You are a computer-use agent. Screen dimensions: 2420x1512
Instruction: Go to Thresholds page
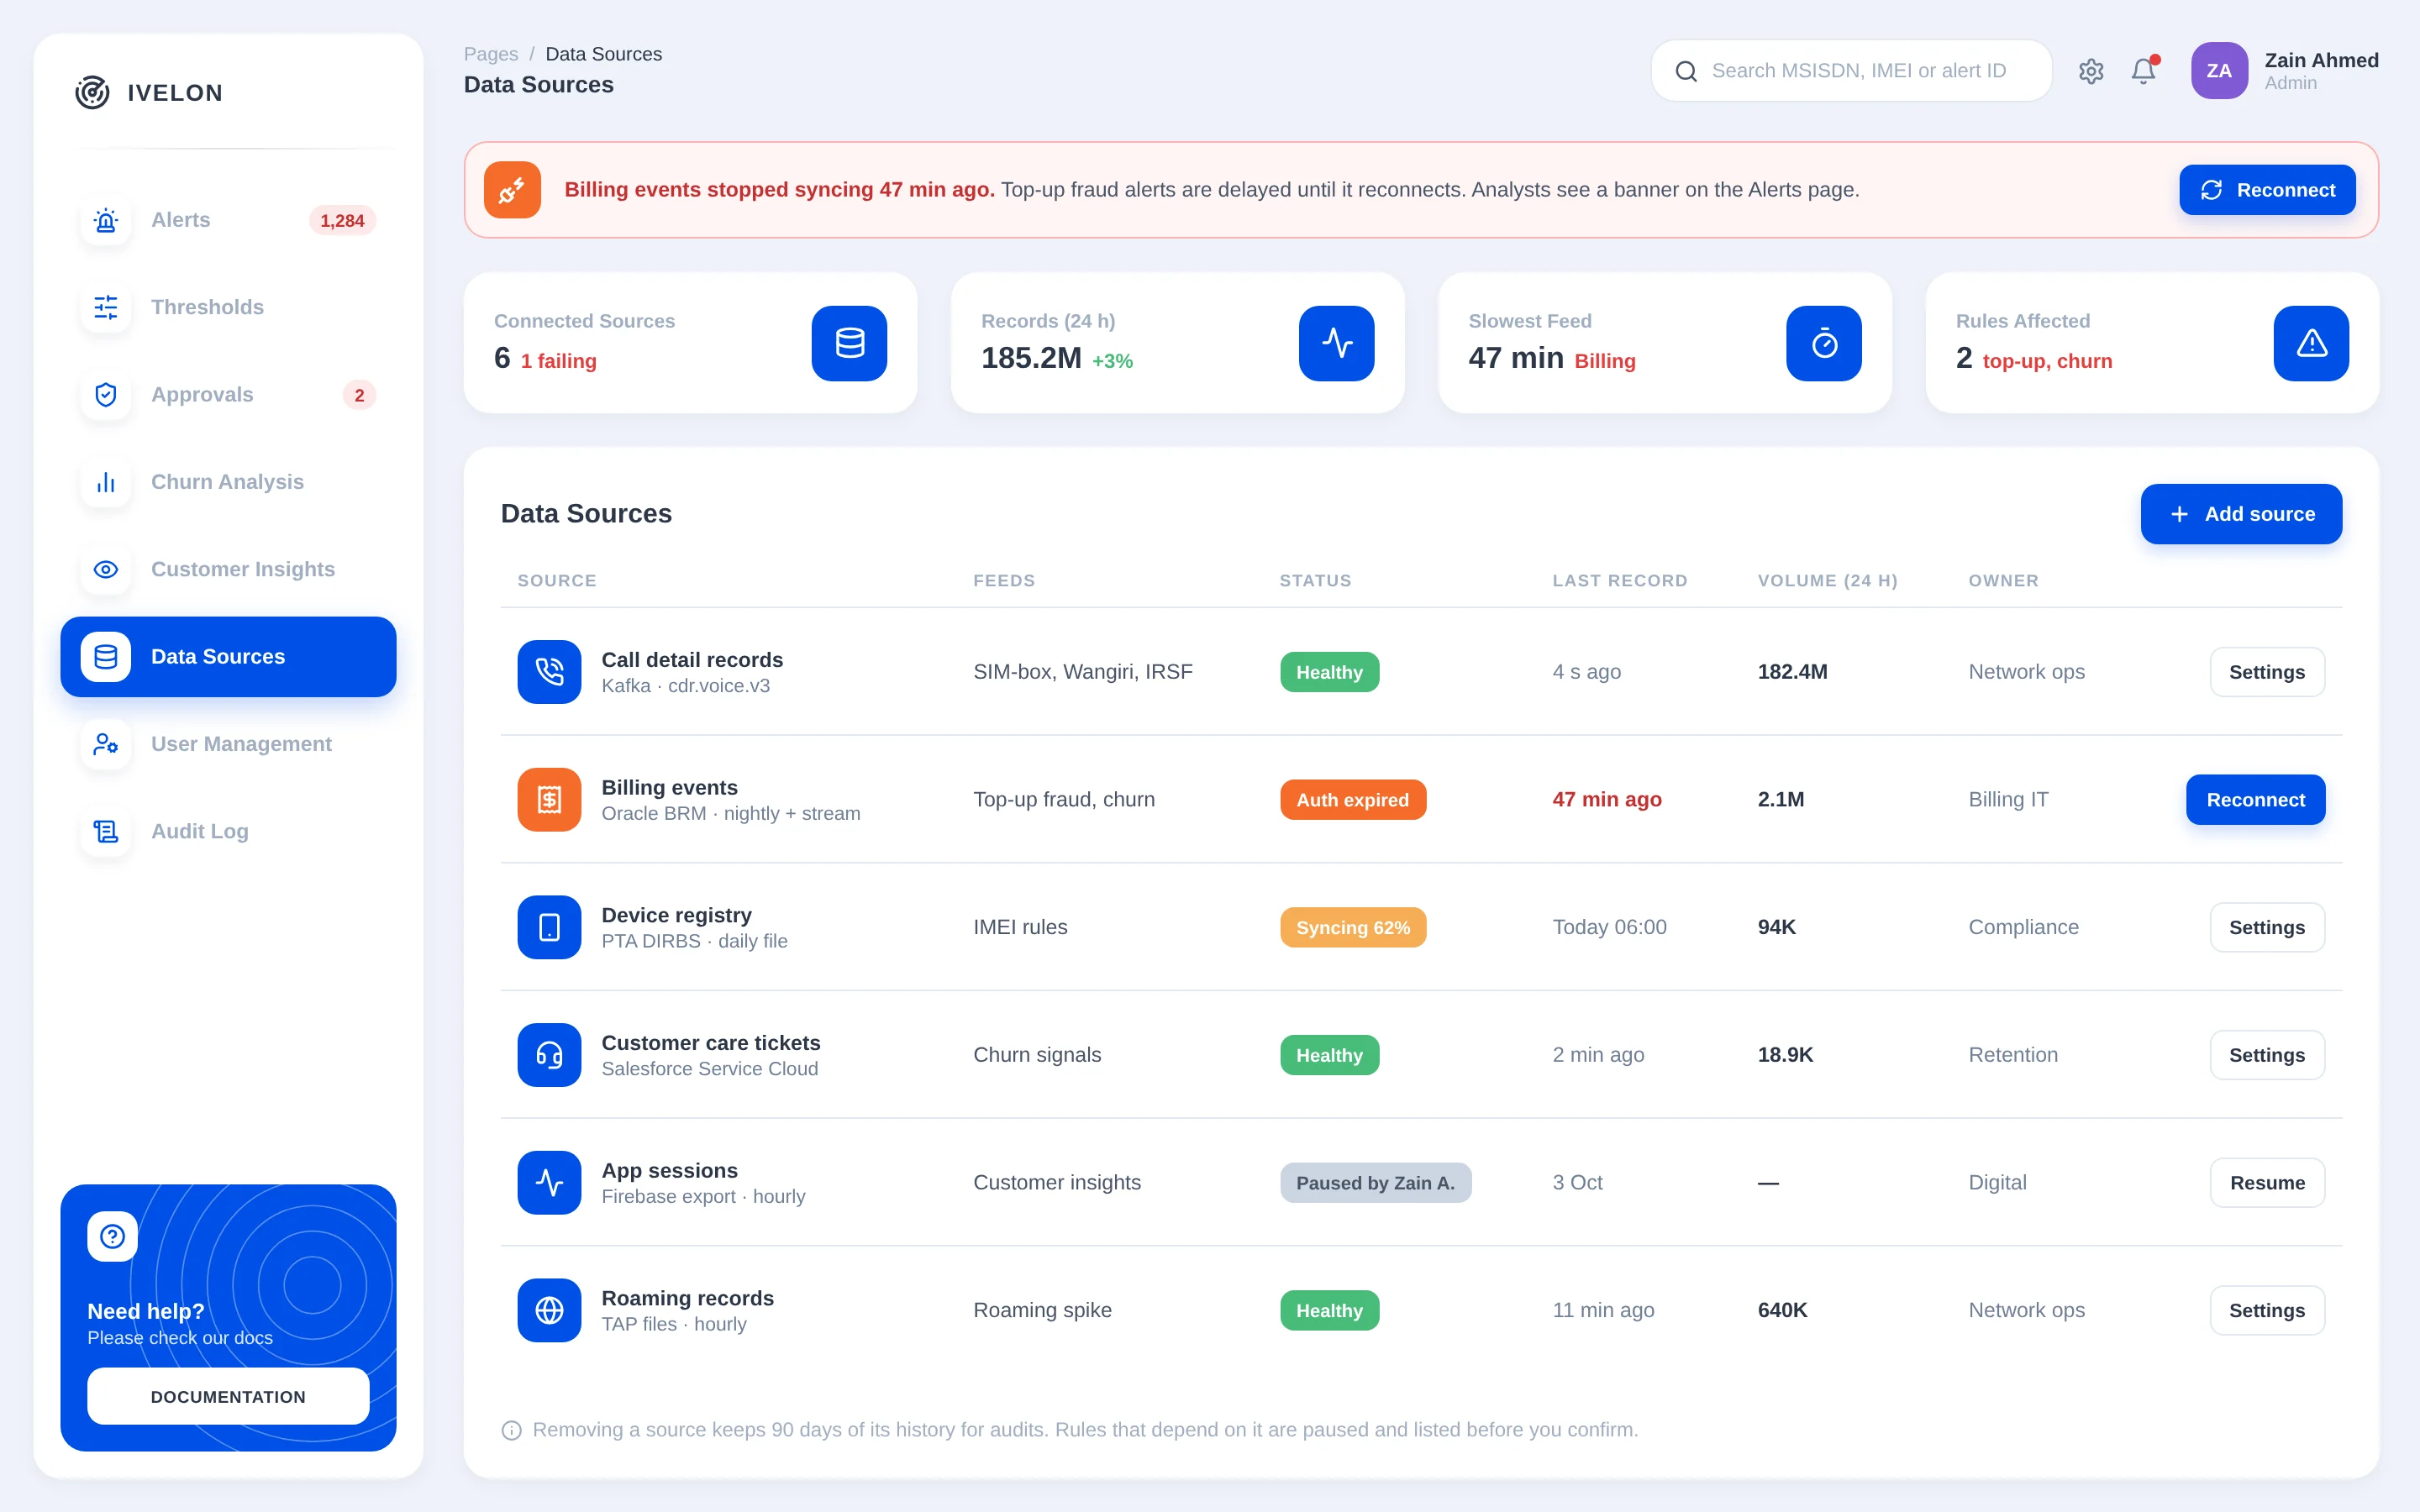228,307
